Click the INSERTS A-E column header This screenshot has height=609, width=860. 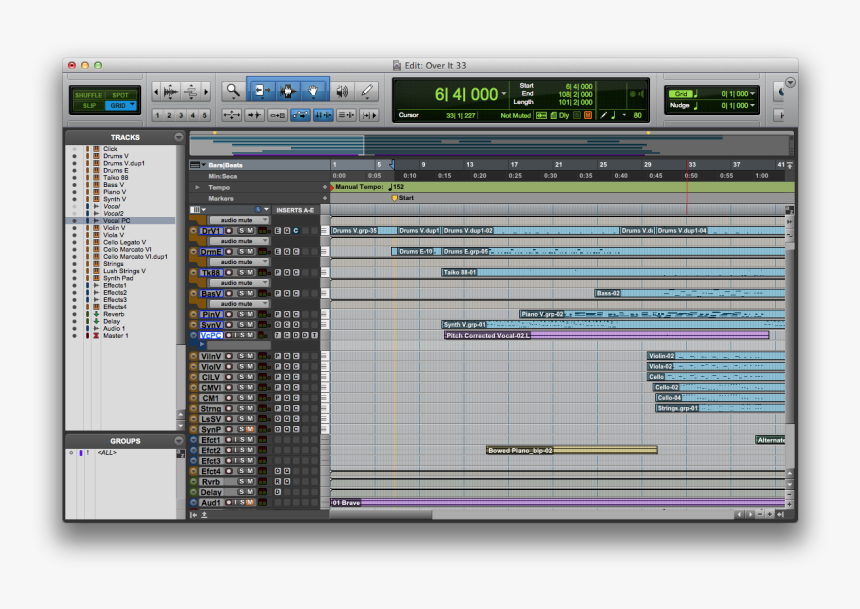[295, 210]
